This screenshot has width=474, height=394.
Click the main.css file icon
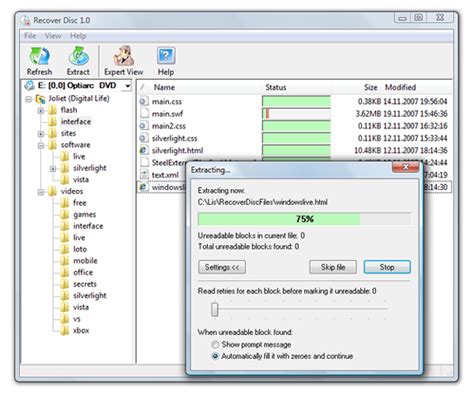coord(144,101)
